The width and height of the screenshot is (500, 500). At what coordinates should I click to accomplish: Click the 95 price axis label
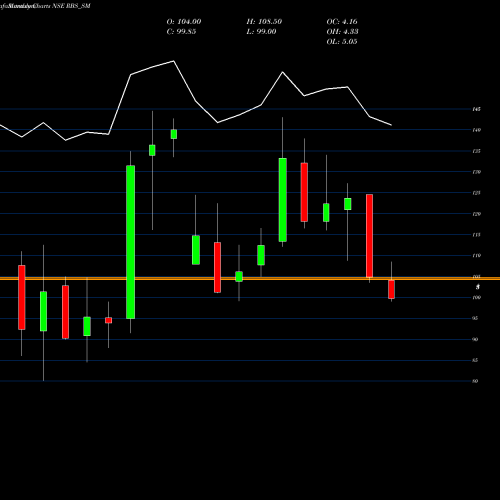click(x=475, y=318)
